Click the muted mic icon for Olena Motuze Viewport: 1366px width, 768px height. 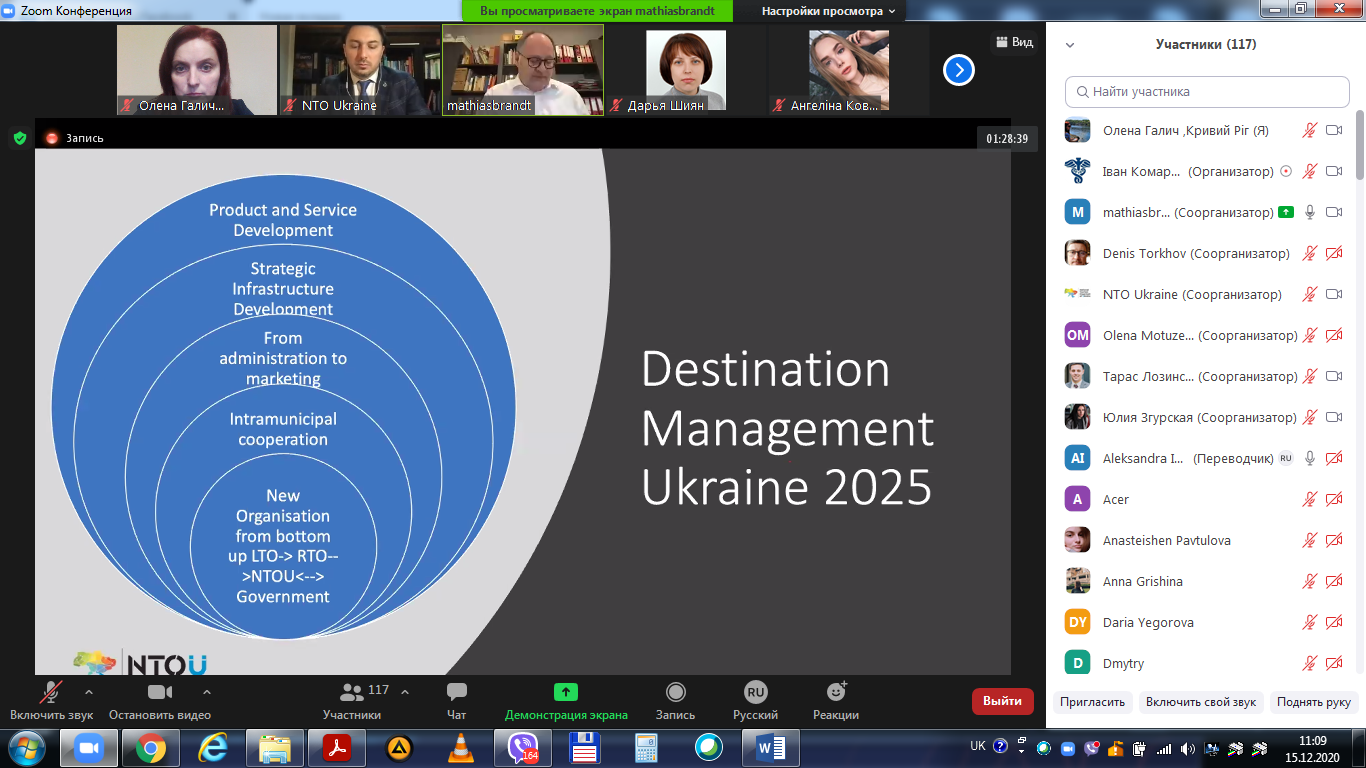click(x=1310, y=335)
